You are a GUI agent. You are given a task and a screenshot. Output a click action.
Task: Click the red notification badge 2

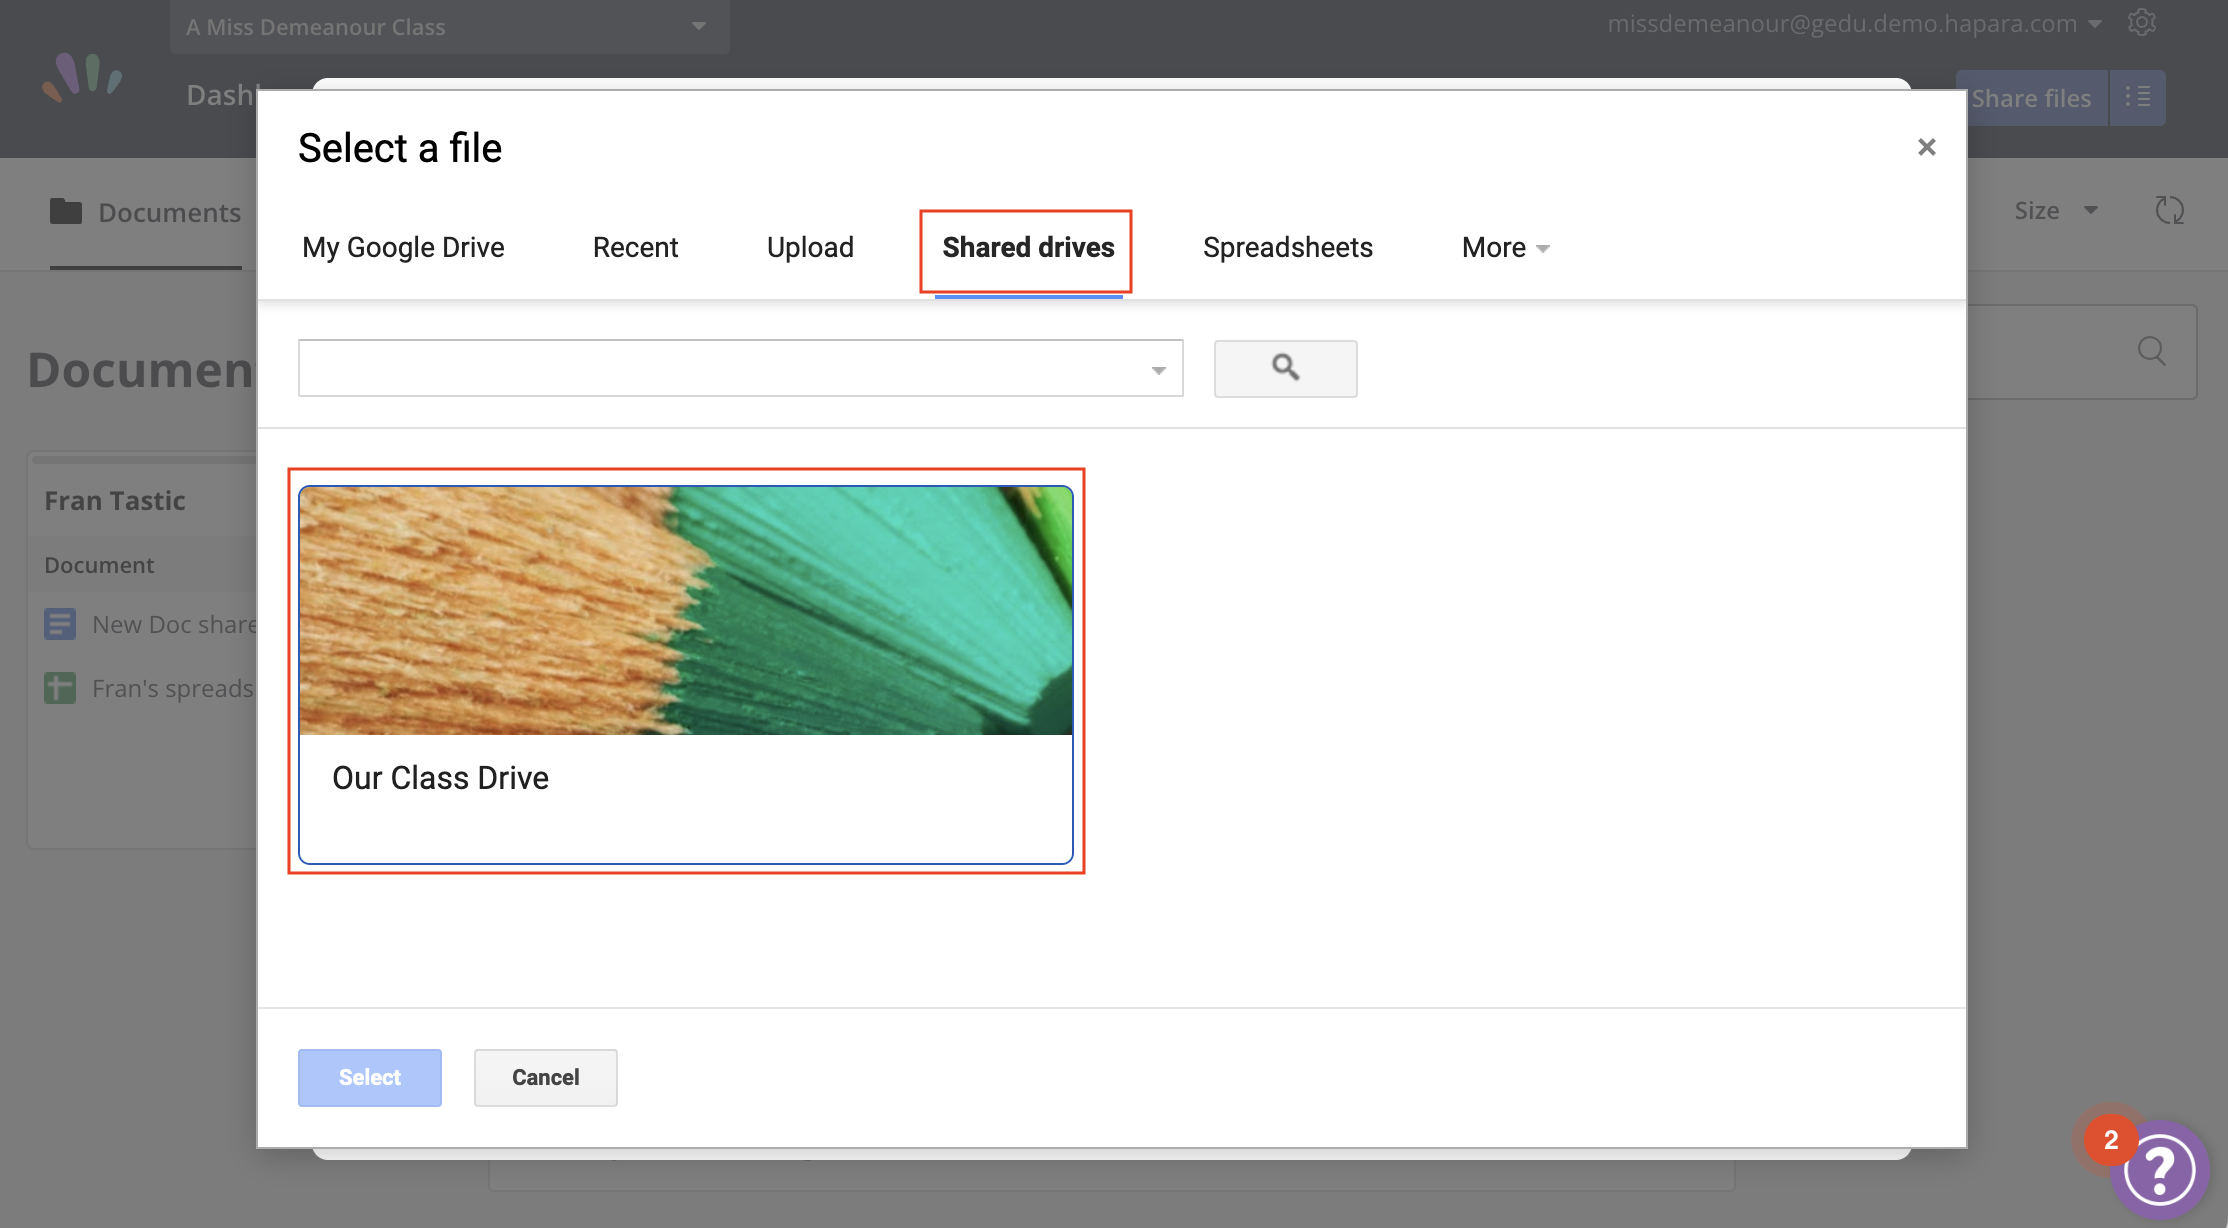coord(2110,1140)
